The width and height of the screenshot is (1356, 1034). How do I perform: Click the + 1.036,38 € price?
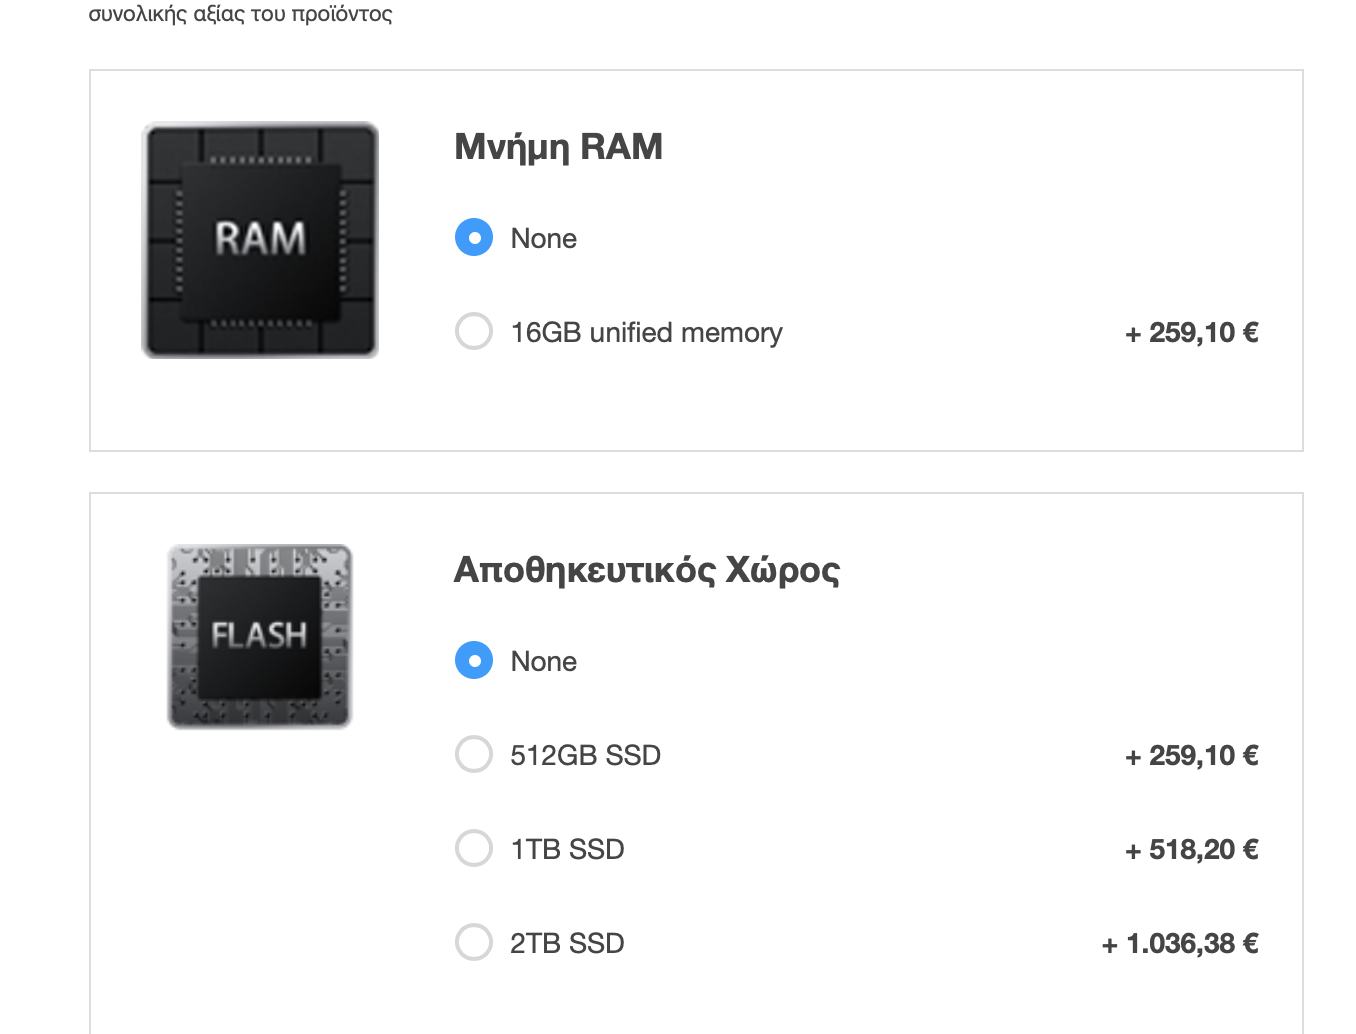[1180, 944]
